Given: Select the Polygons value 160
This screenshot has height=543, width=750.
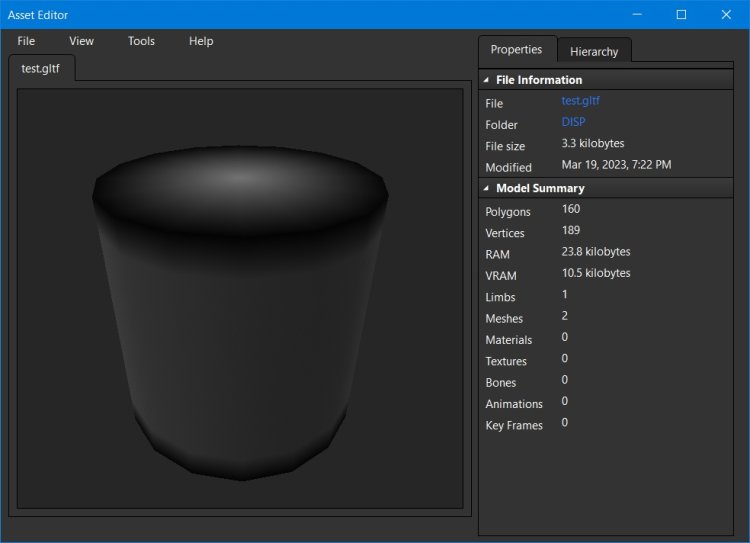Looking at the screenshot, I should coord(571,209).
